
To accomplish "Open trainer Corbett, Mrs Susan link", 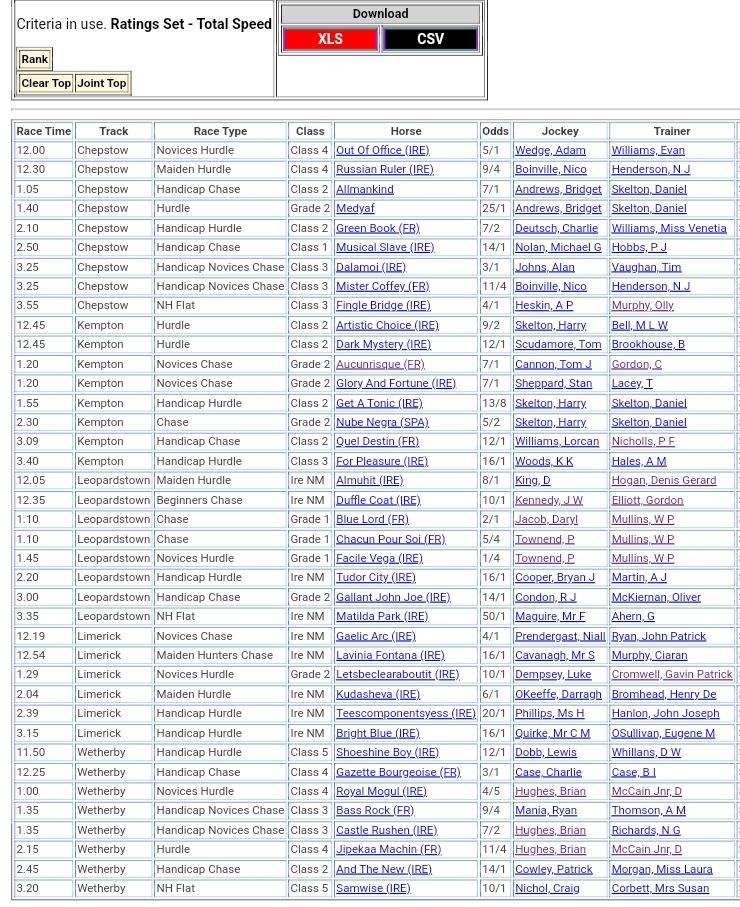I will (x=659, y=888).
